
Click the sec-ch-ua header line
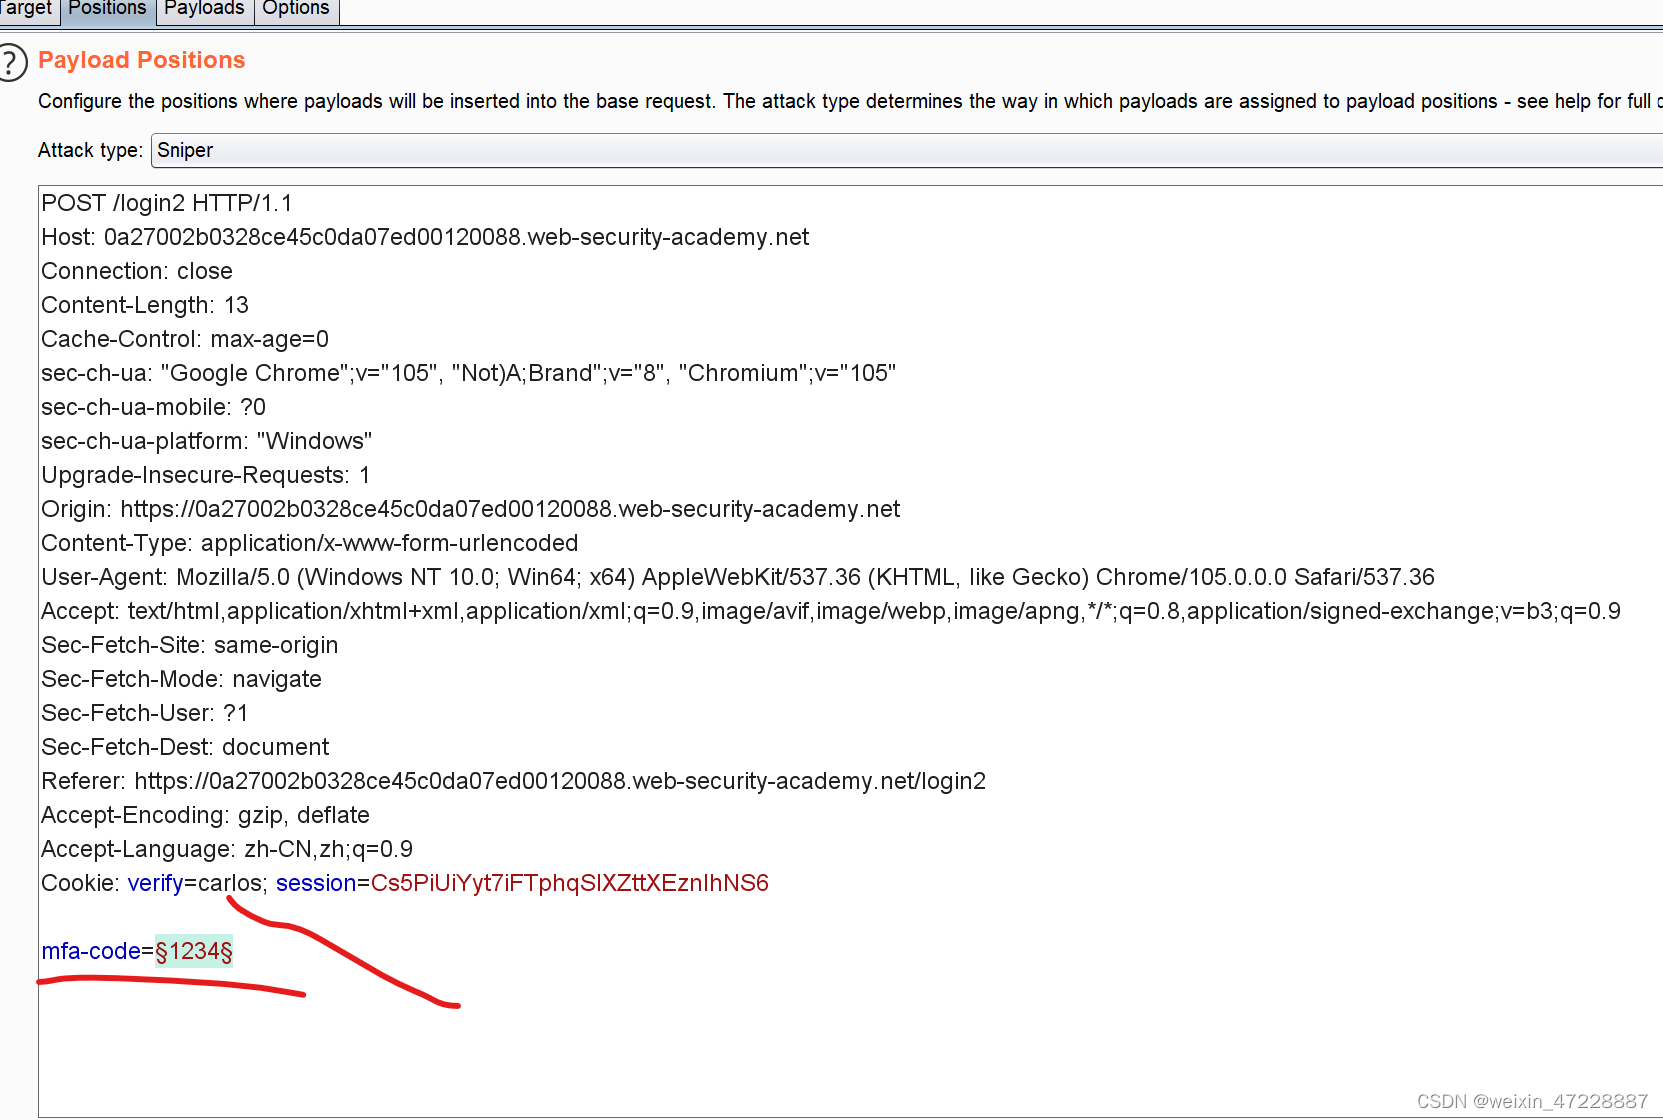(469, 373)
